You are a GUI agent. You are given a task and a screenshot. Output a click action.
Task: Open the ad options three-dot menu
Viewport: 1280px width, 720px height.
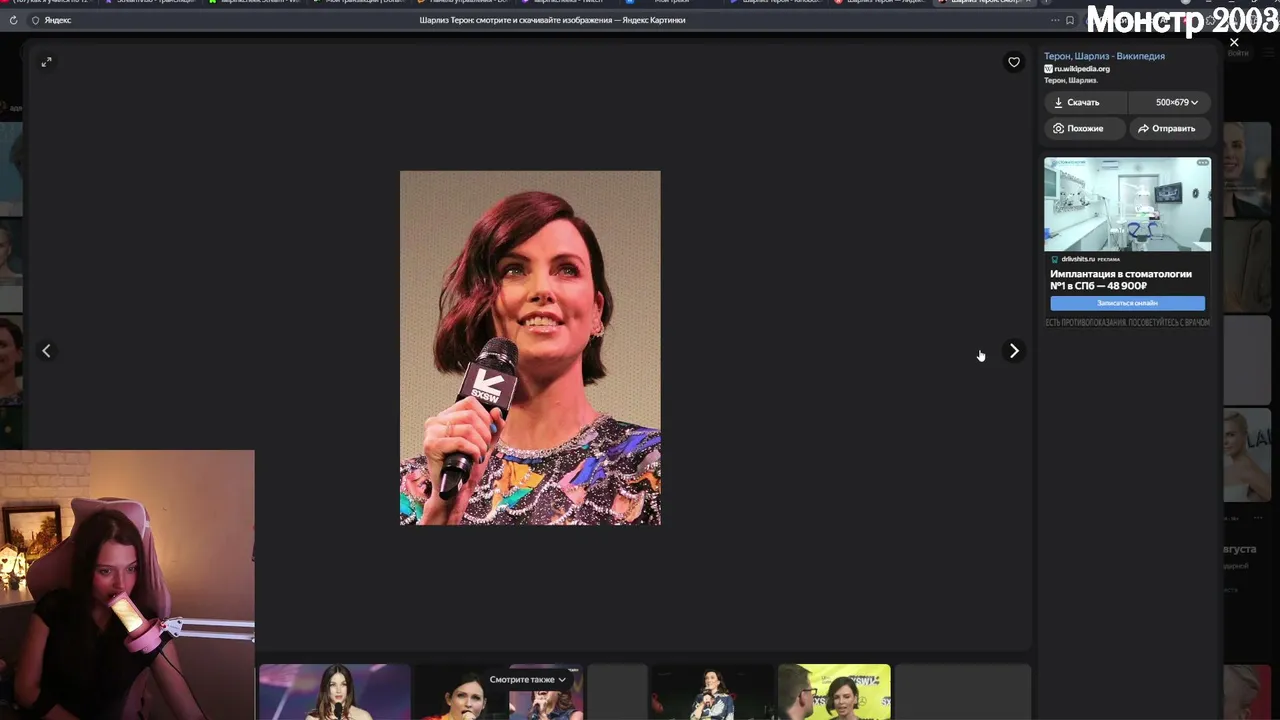[1202, 162]
